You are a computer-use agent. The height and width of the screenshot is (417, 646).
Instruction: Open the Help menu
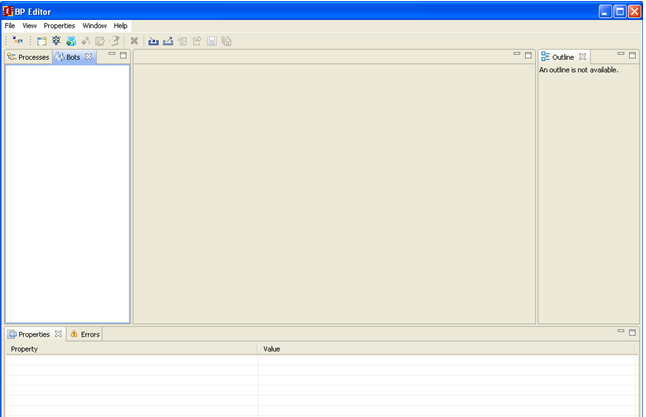[x=120, y=26]
